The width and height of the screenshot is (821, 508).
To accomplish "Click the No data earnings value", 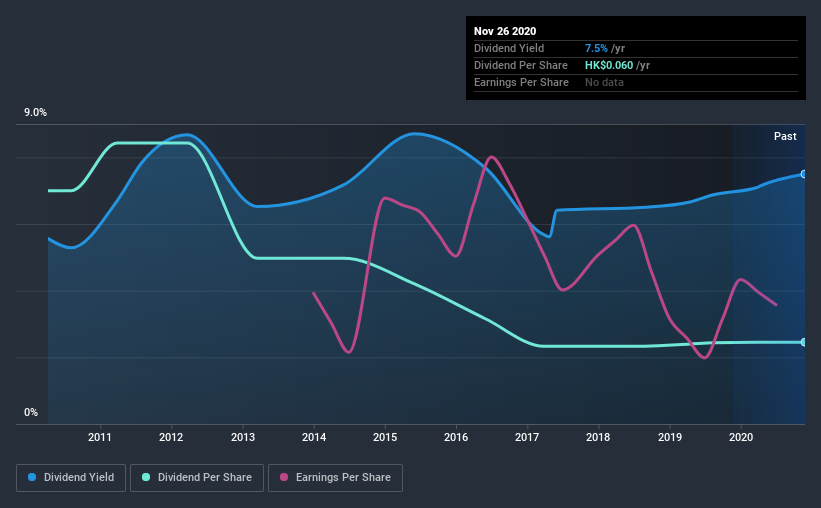I will (x=604, y=82).
